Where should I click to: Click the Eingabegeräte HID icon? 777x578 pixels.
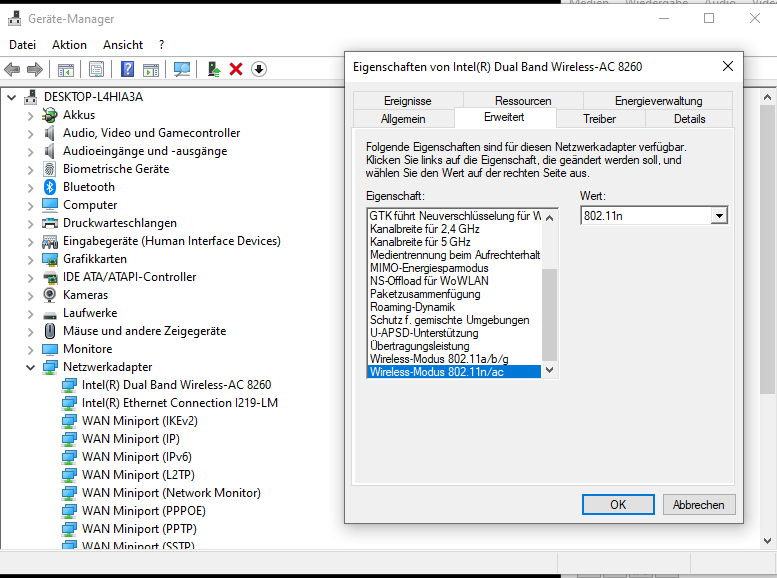coord(50,241)
